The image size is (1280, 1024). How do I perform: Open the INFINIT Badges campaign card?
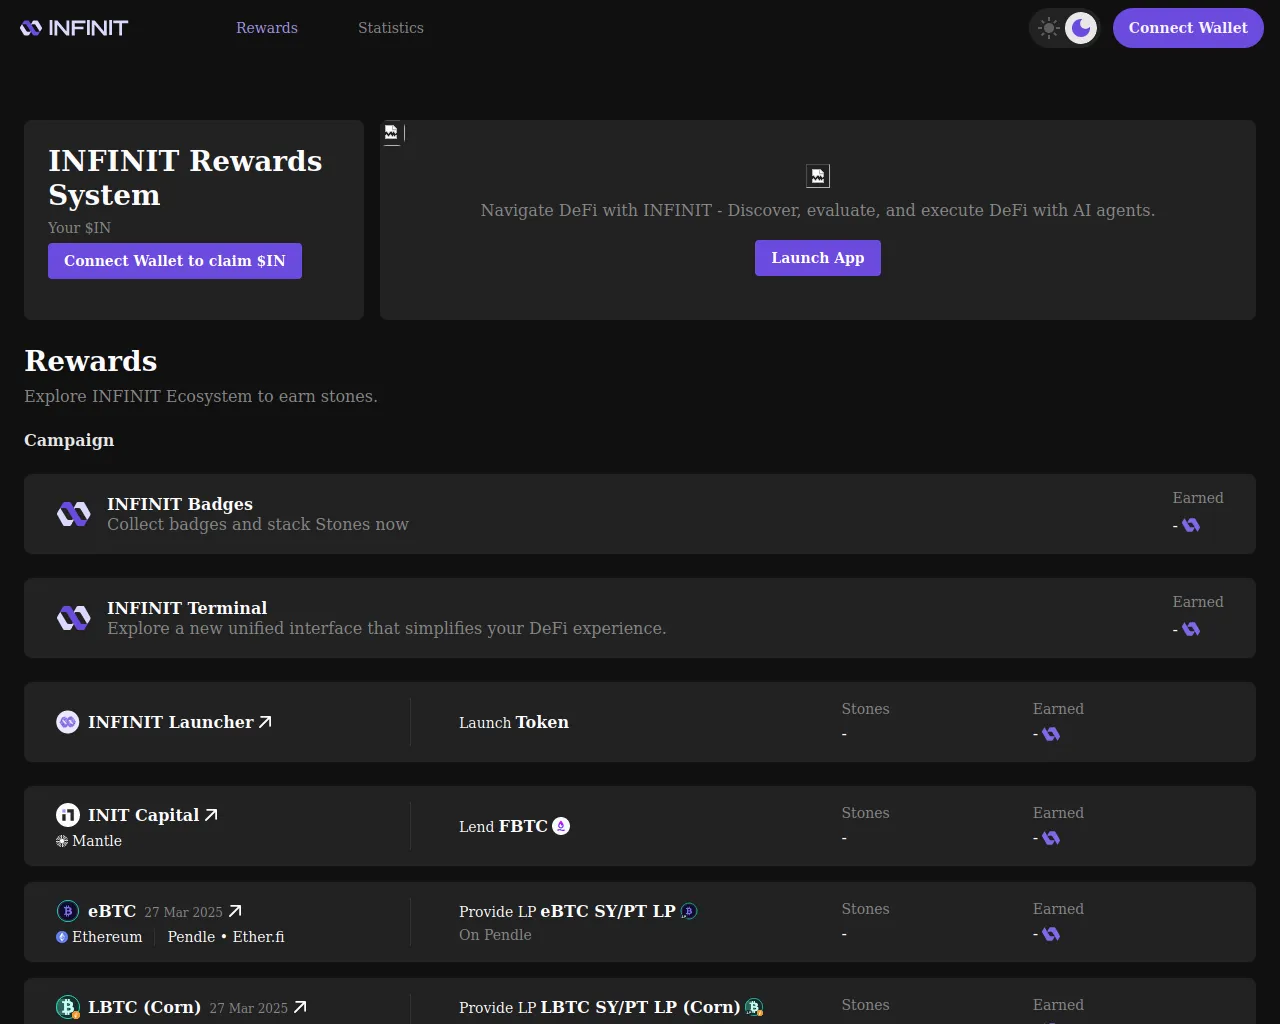click(x=640, y=514)
